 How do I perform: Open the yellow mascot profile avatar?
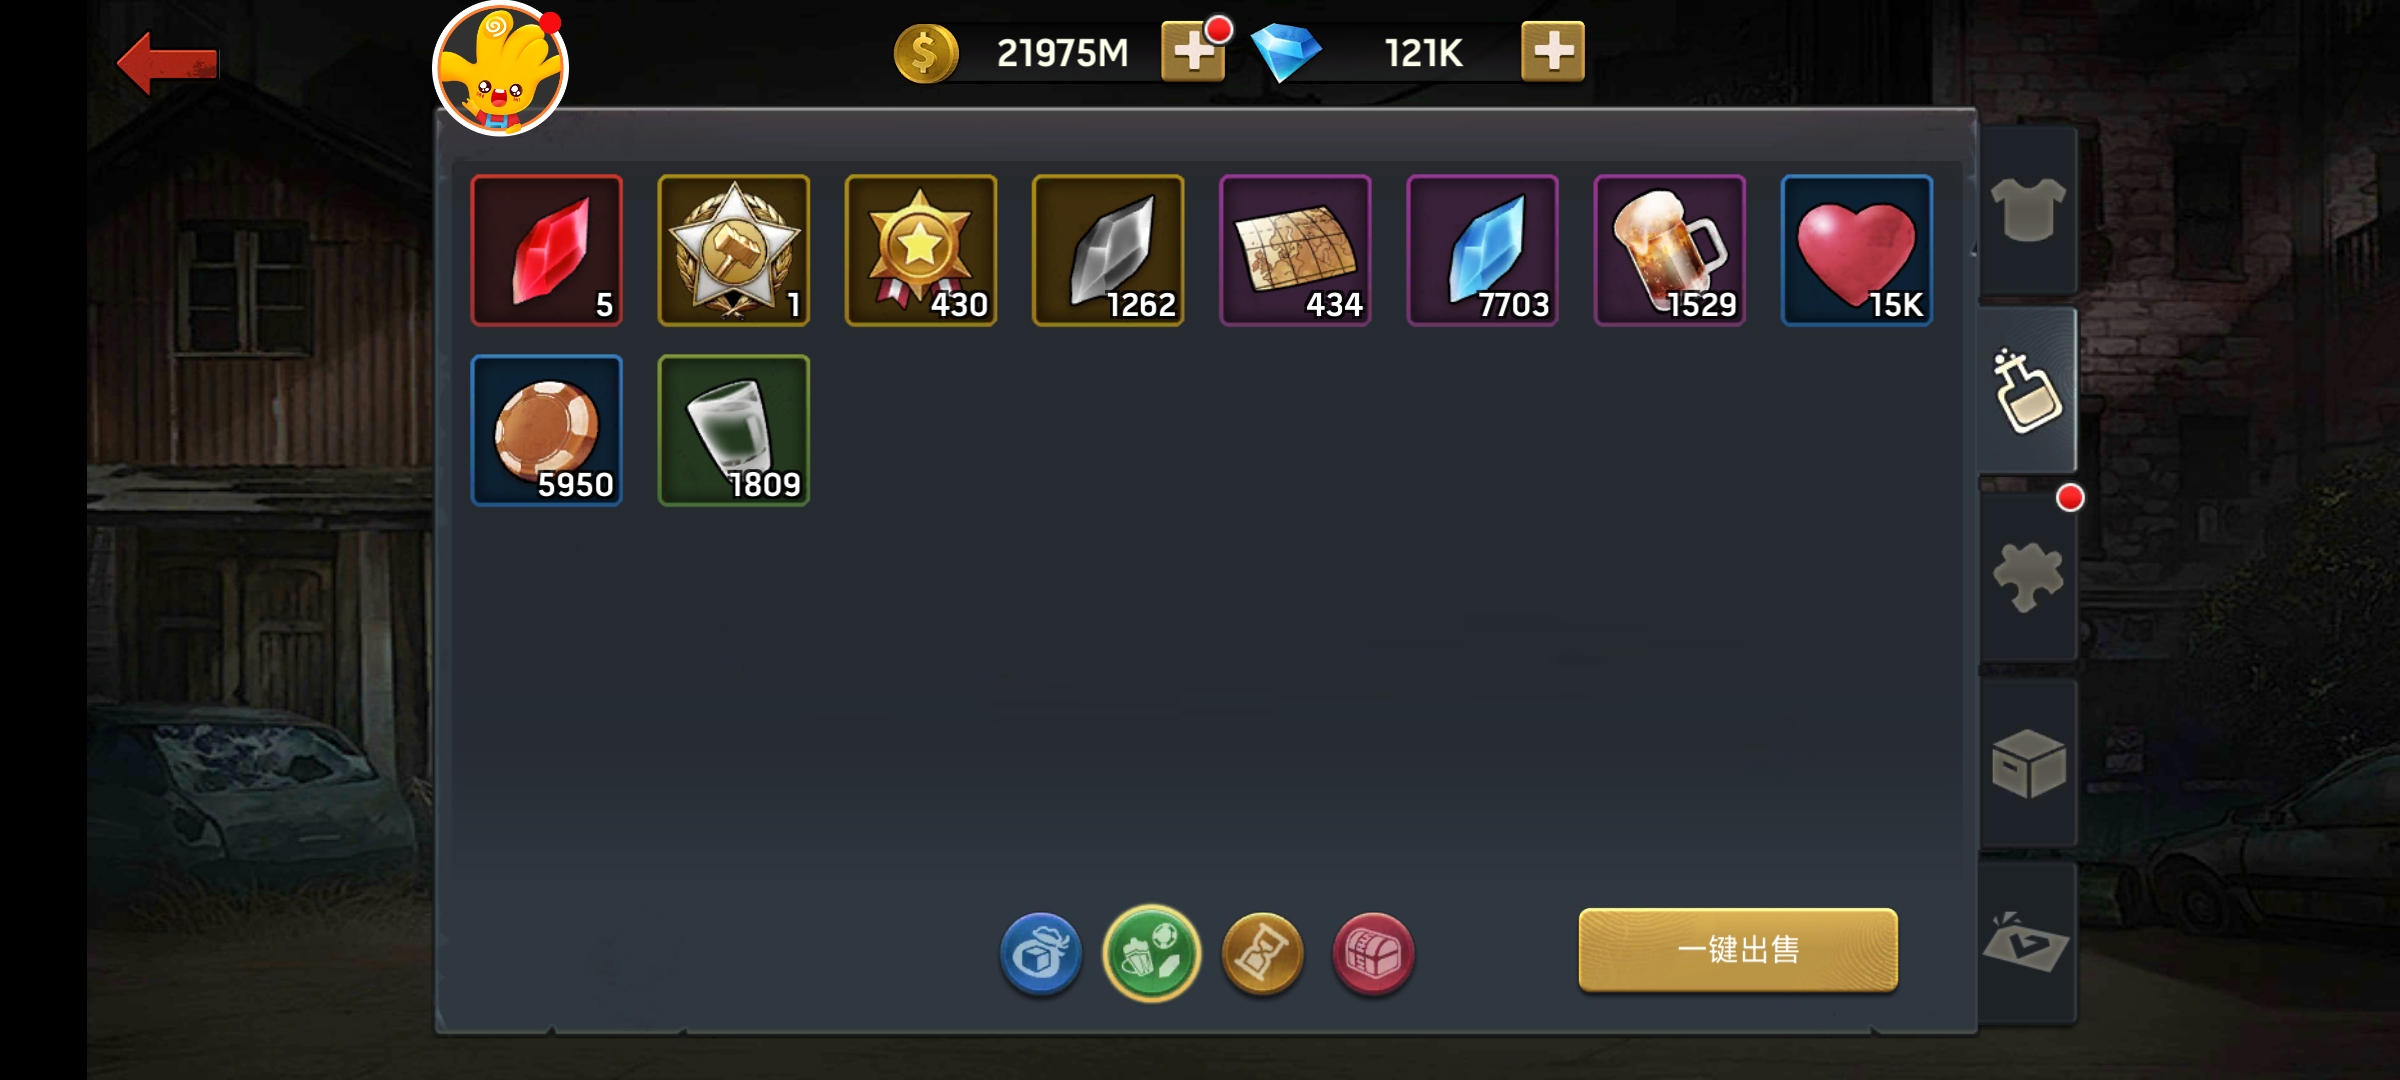click(500, 68)
